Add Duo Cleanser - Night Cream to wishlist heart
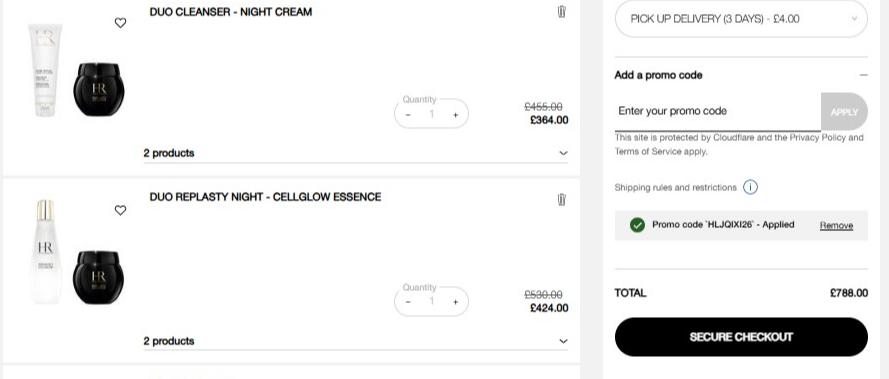Image resolution: width=889 pixels, height=379 pixels. tap(120, 23)
